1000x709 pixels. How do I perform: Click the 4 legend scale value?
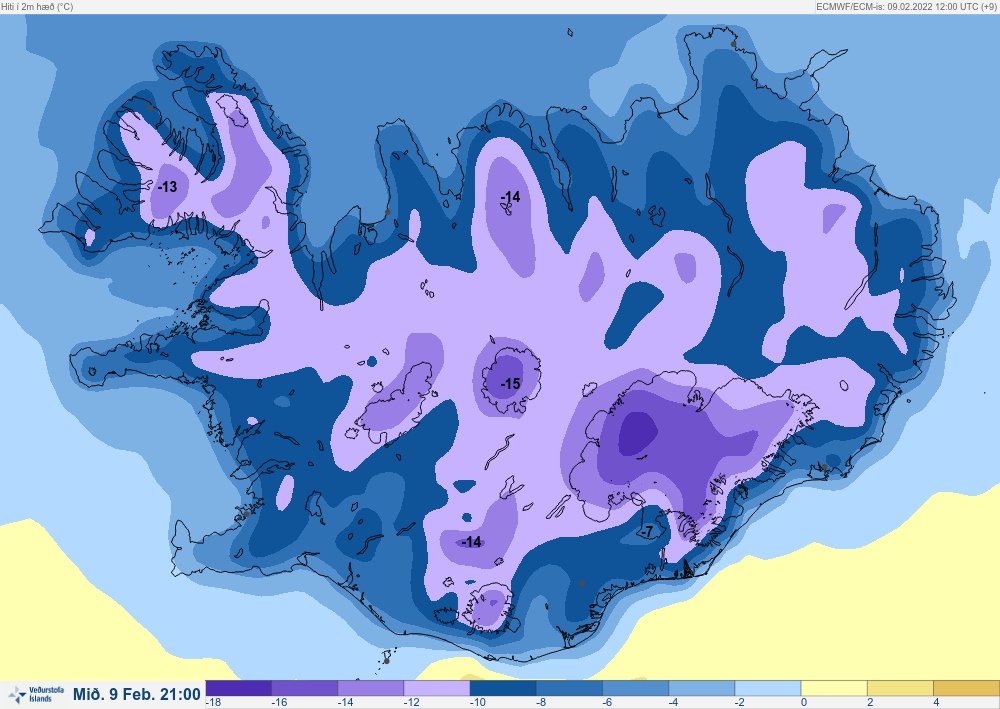point(936,703)
